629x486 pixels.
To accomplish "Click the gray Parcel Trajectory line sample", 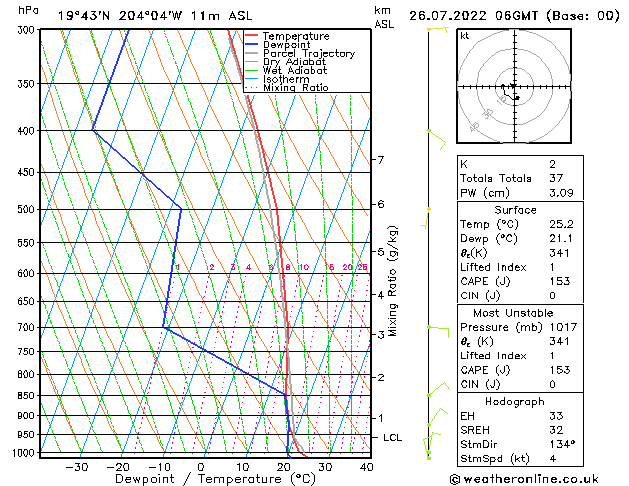I will 251,53.
